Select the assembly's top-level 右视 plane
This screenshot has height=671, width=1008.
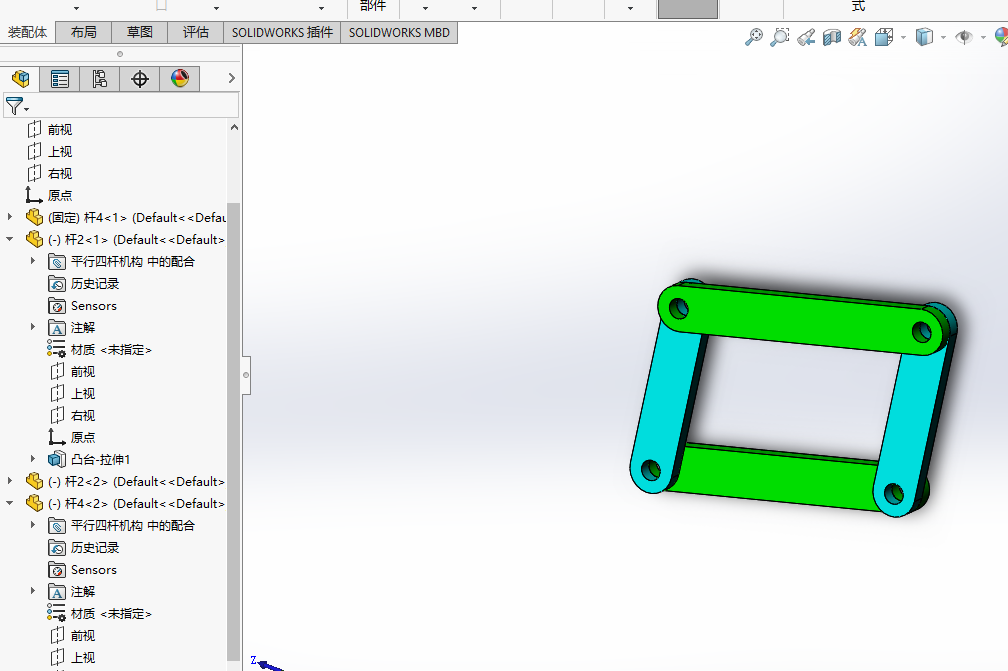click(x=60, y=174)
